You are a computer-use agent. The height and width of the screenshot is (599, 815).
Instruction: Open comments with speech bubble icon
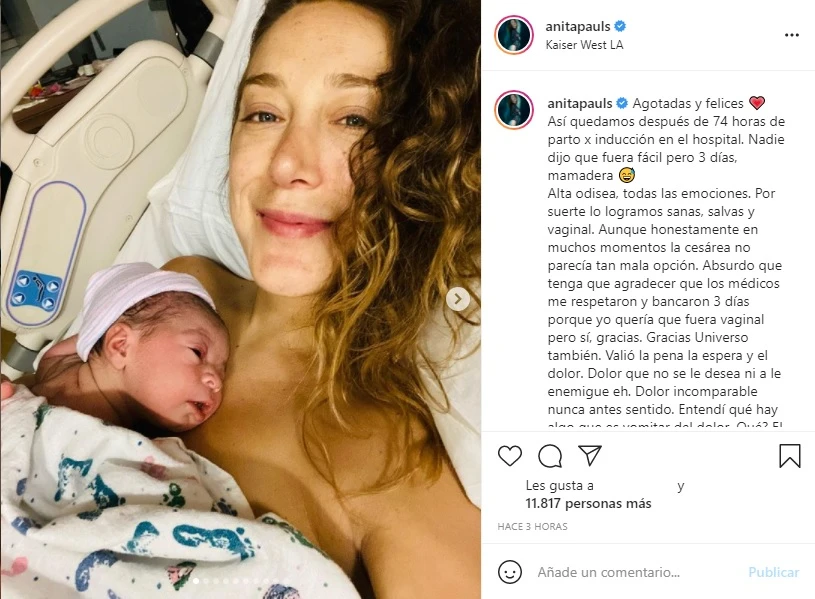tap(550, 456)
